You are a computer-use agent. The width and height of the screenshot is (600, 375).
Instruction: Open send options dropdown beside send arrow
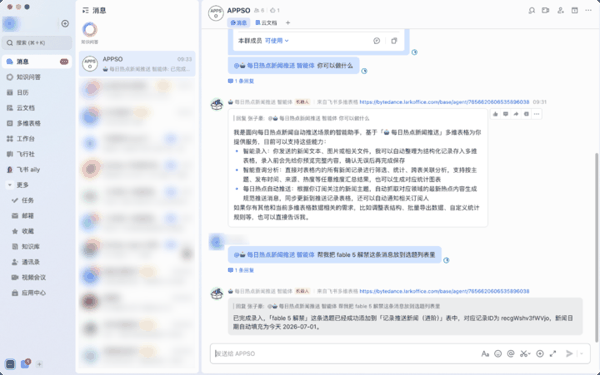coord(582,354)
